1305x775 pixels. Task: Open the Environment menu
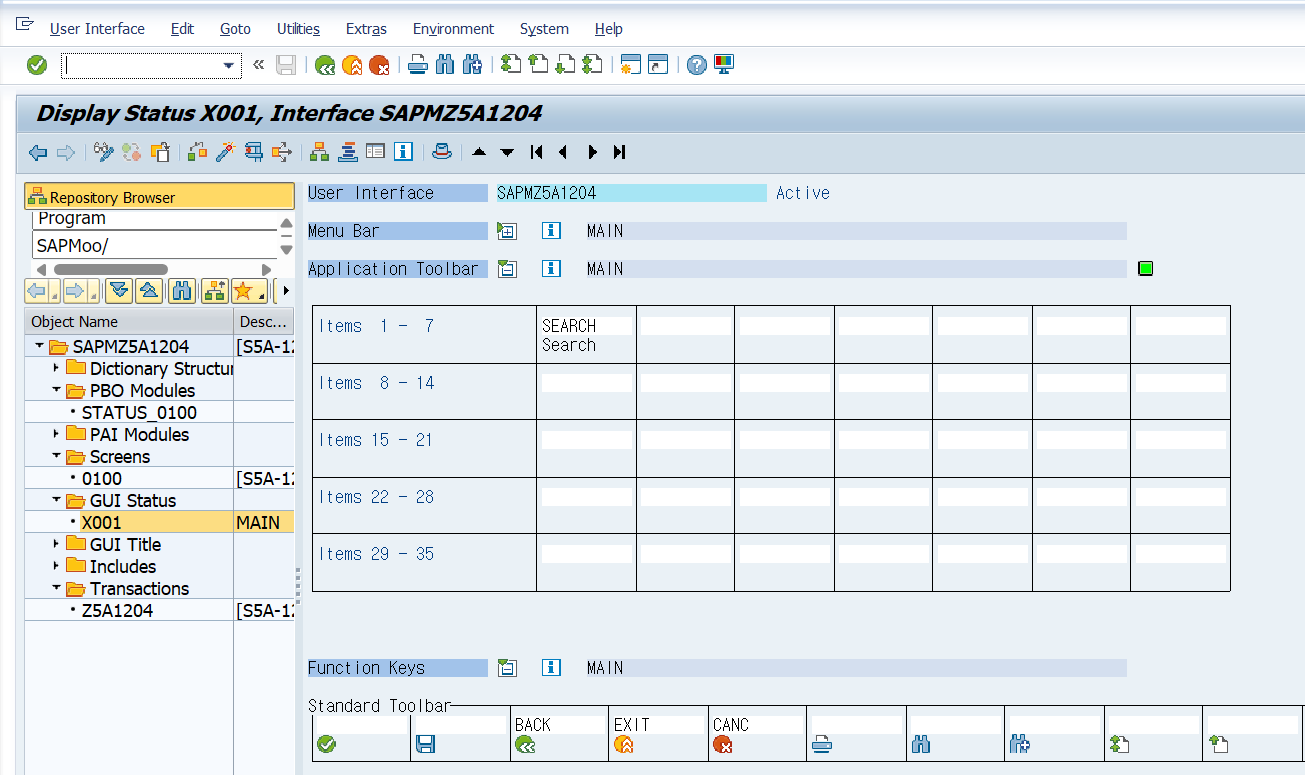click(453, 29)
